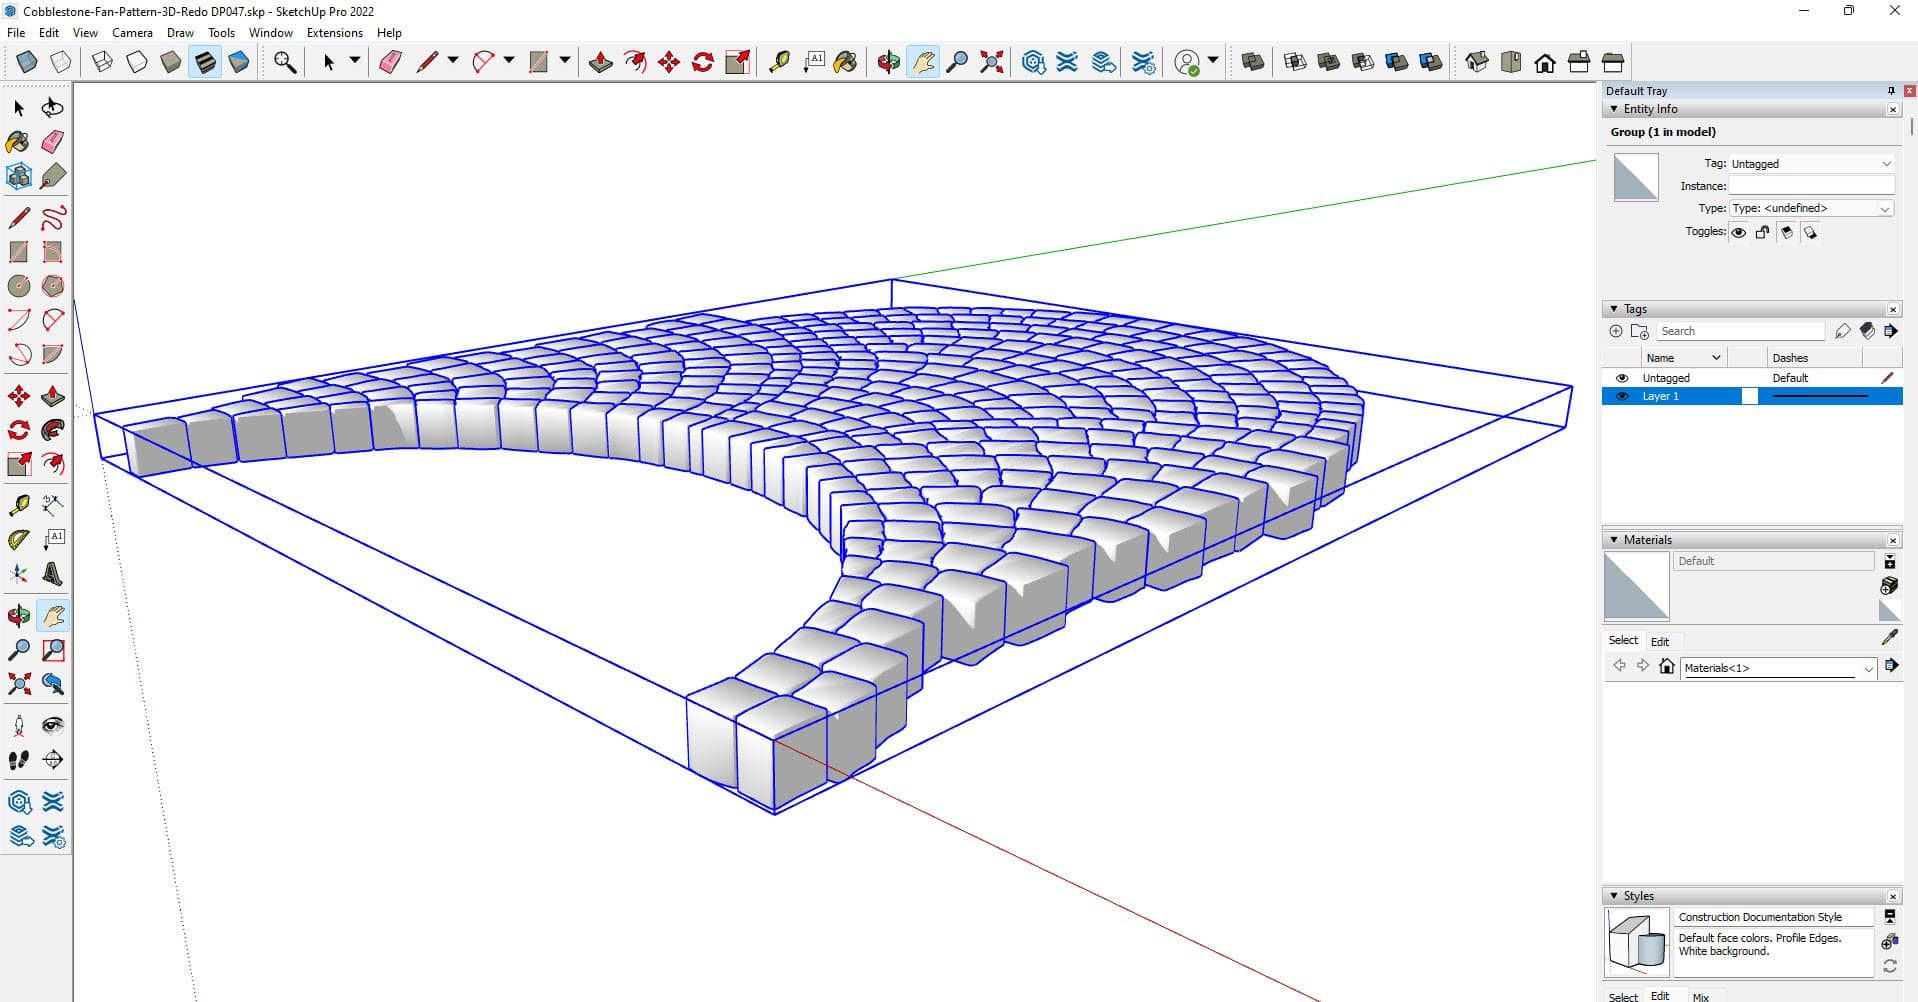Open the Extensions menu
1918x1002 pixels.
pyautogui.click(x=334, y=33)
